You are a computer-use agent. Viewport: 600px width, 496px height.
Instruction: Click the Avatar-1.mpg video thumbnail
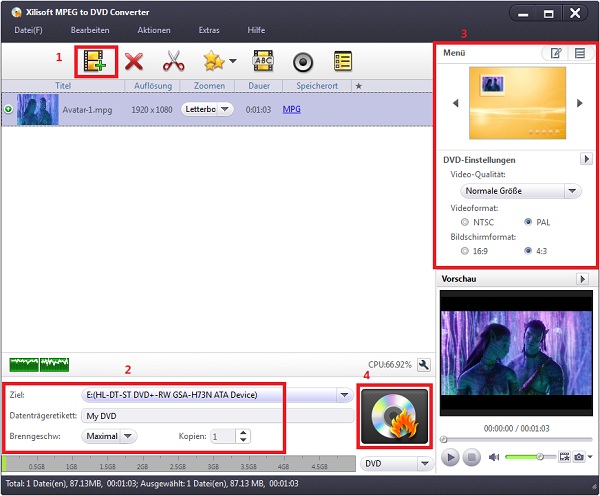pyautogui.click(x=38, y=109)
